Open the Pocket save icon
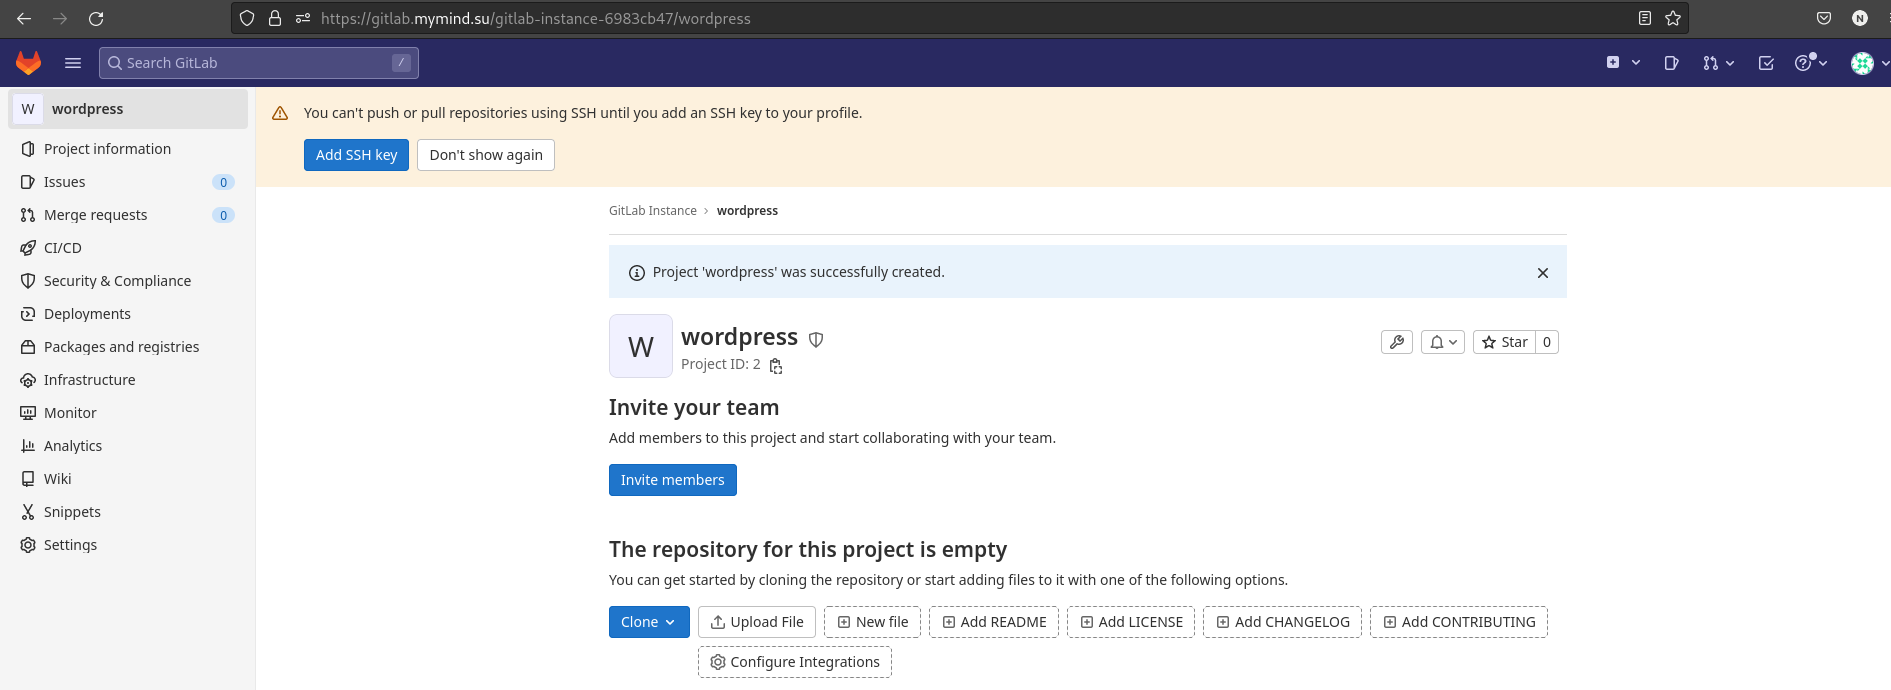The height and width of the screenshot is (690, 1891). 1824,18
